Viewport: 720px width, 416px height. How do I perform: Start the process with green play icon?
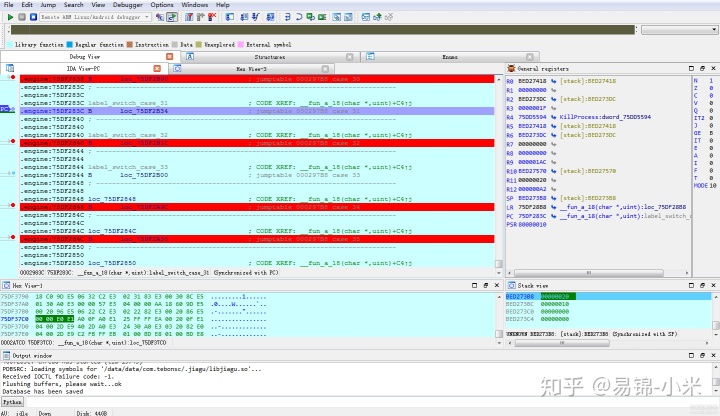coord(10,17)
